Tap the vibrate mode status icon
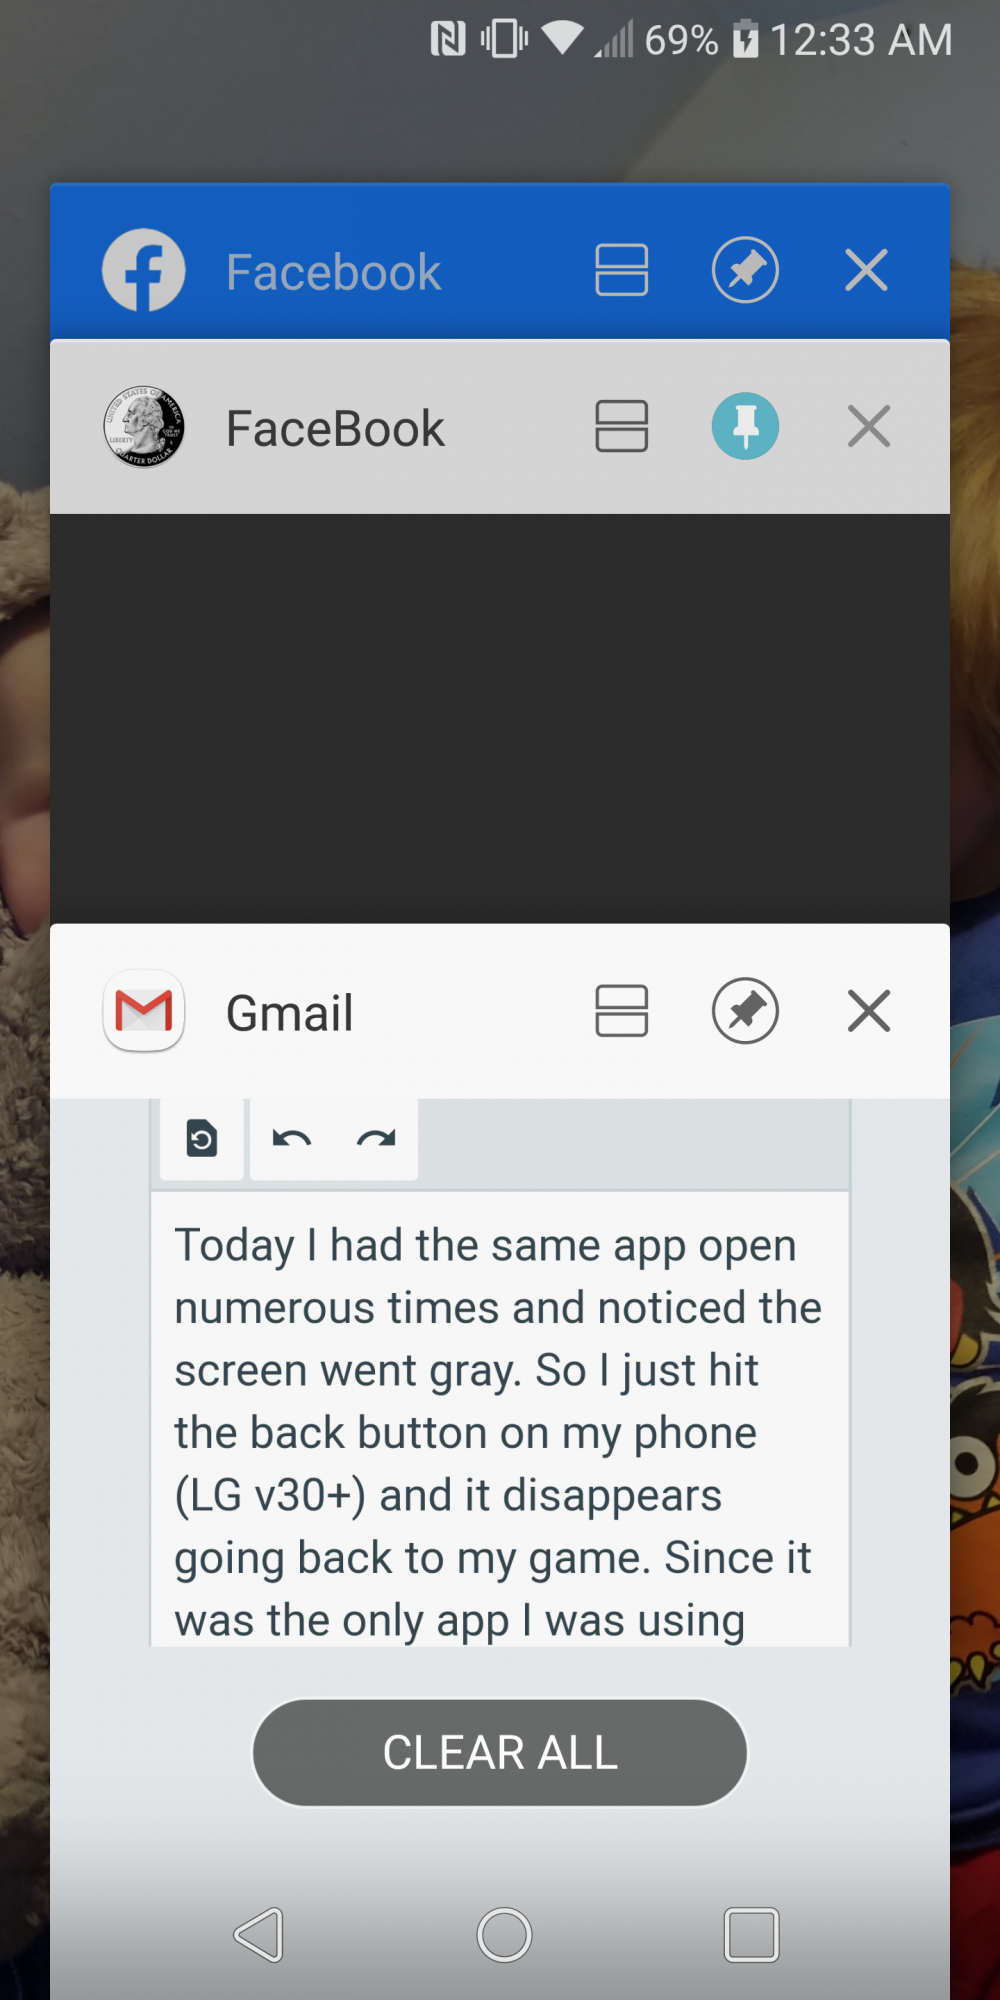Screen dimensions: 1000x2000 pyautogui.click(x=504, y=39)
